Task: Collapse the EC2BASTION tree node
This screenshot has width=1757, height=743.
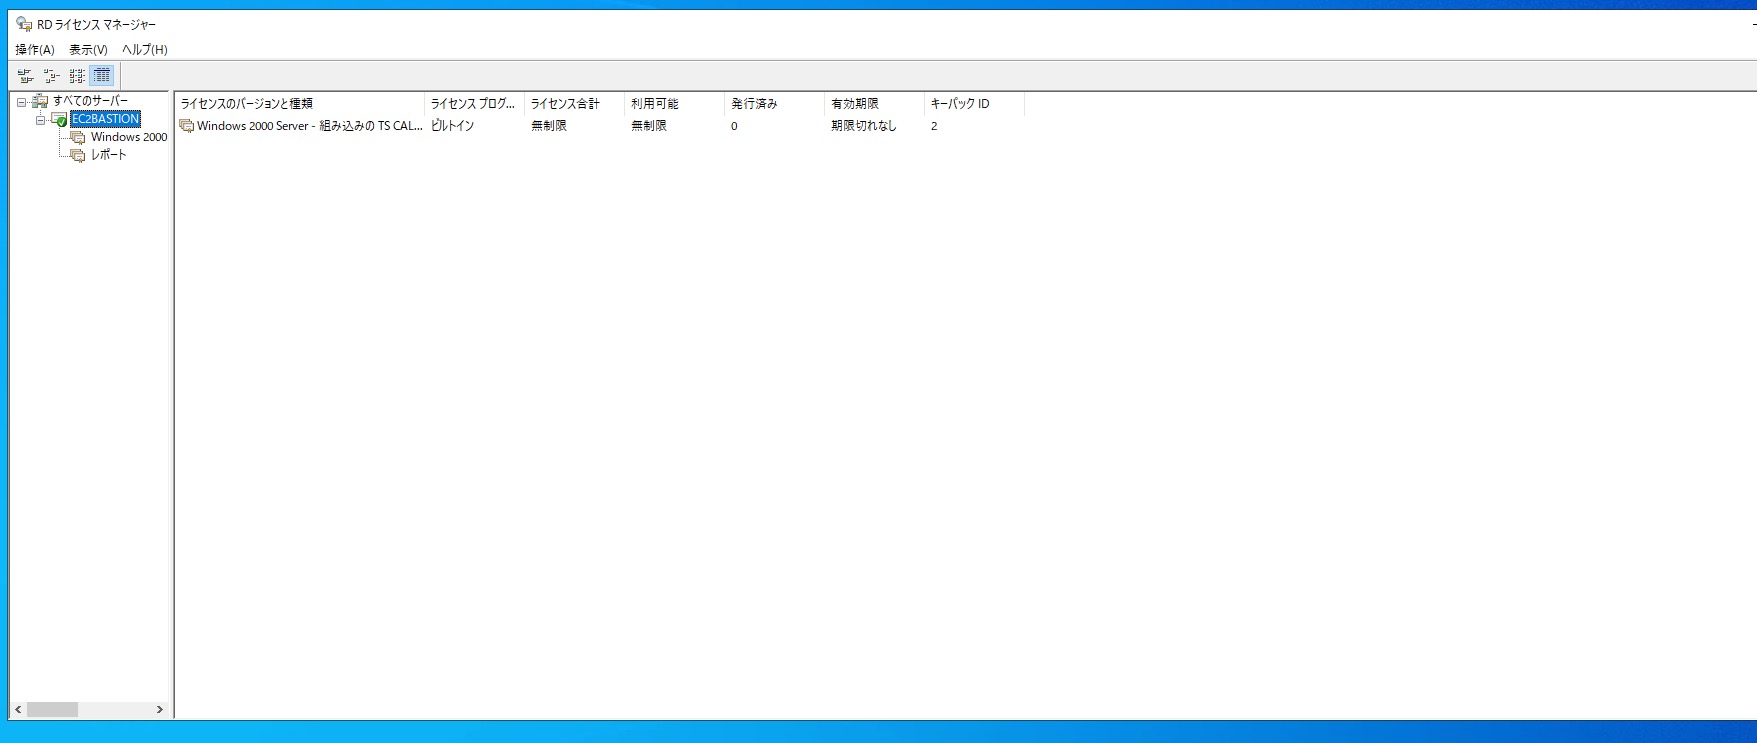Action: click(x=40, y=120)
